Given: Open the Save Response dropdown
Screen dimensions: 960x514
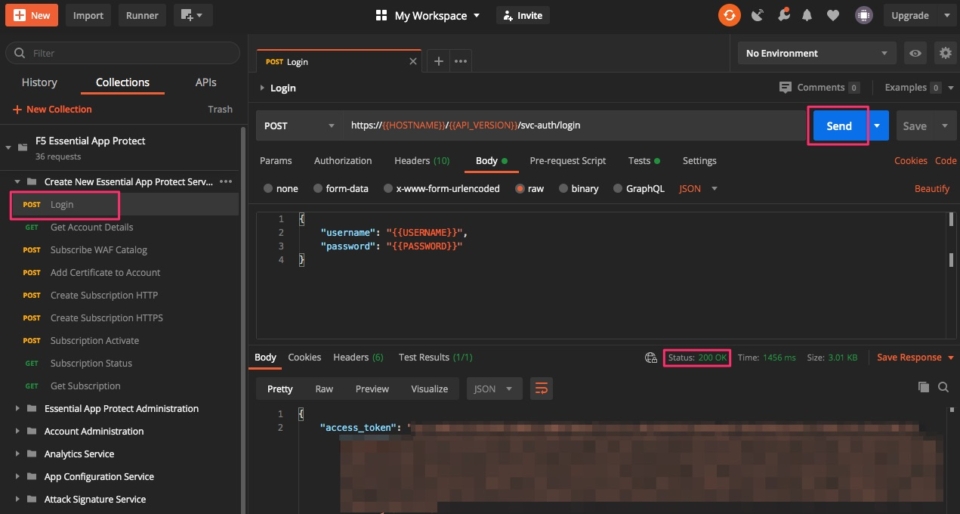Looking at the screenshot, I should point(915,357).
